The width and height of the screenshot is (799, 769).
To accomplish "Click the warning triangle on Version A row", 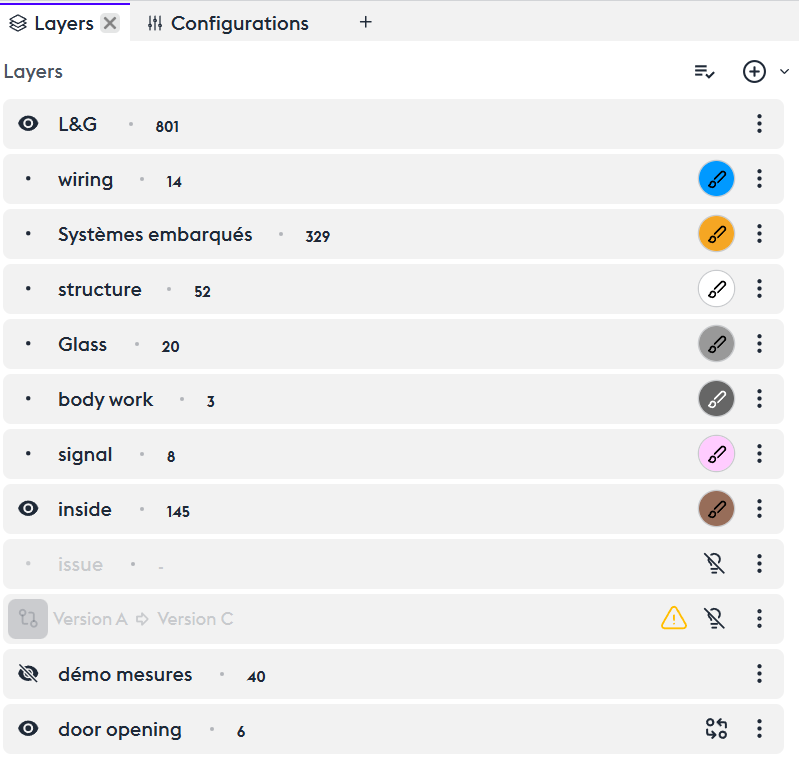I will (x=674, y=619).
